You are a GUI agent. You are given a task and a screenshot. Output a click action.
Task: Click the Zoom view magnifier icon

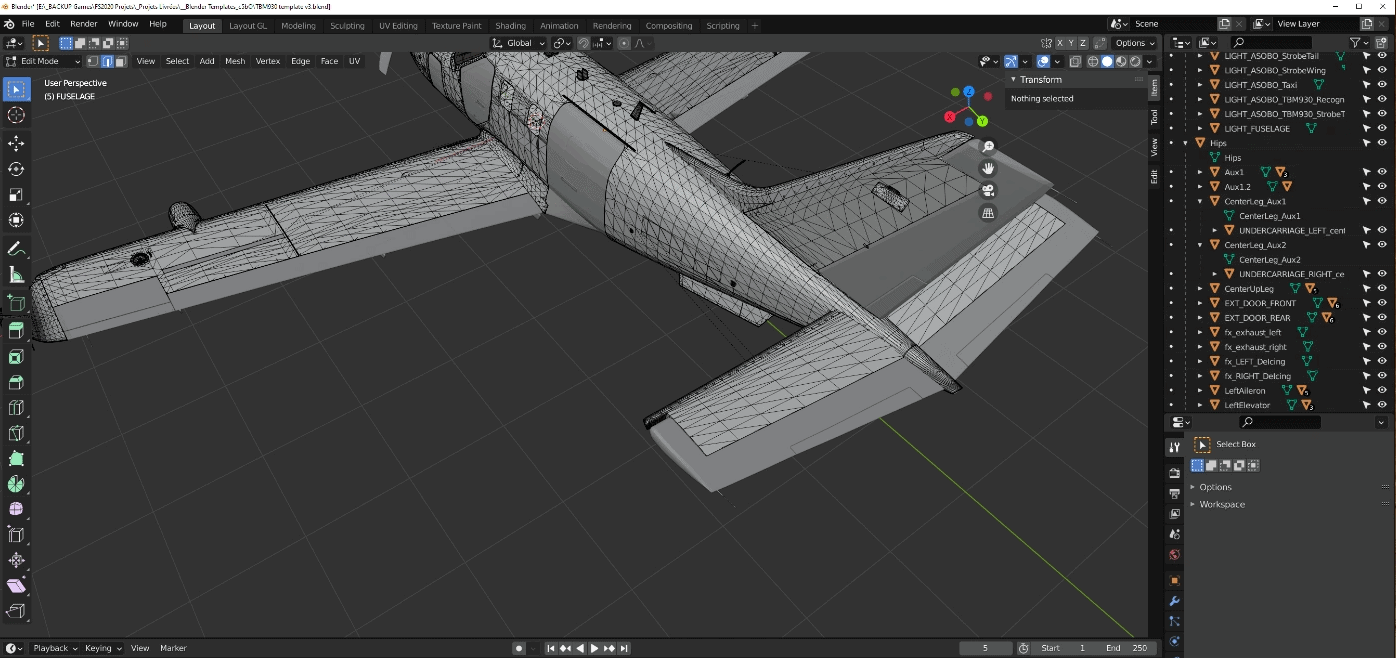(x=988, y=147)
